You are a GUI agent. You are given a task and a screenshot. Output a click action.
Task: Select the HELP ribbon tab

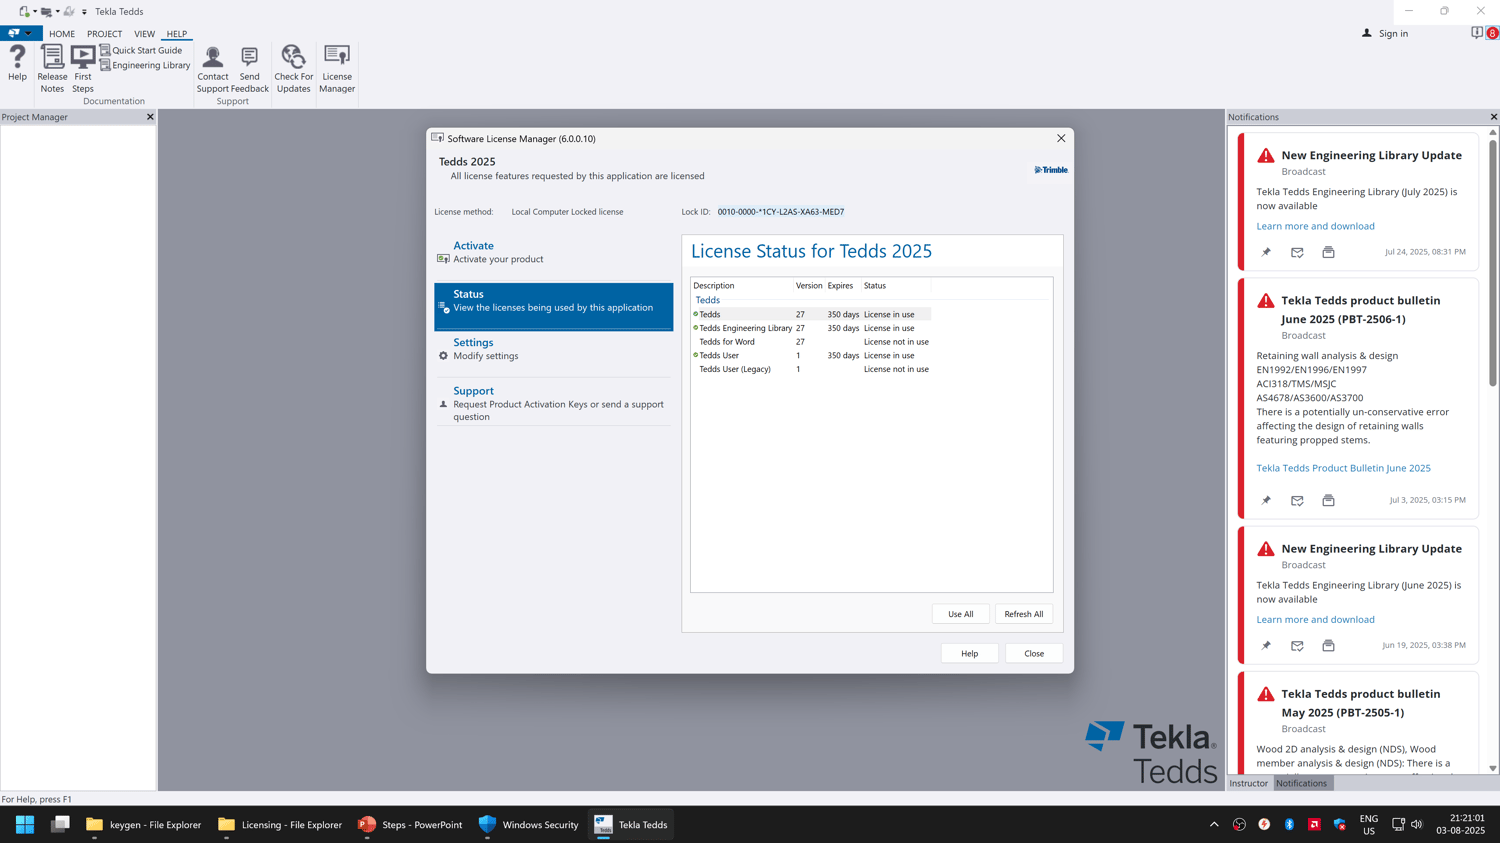[177, 34]
